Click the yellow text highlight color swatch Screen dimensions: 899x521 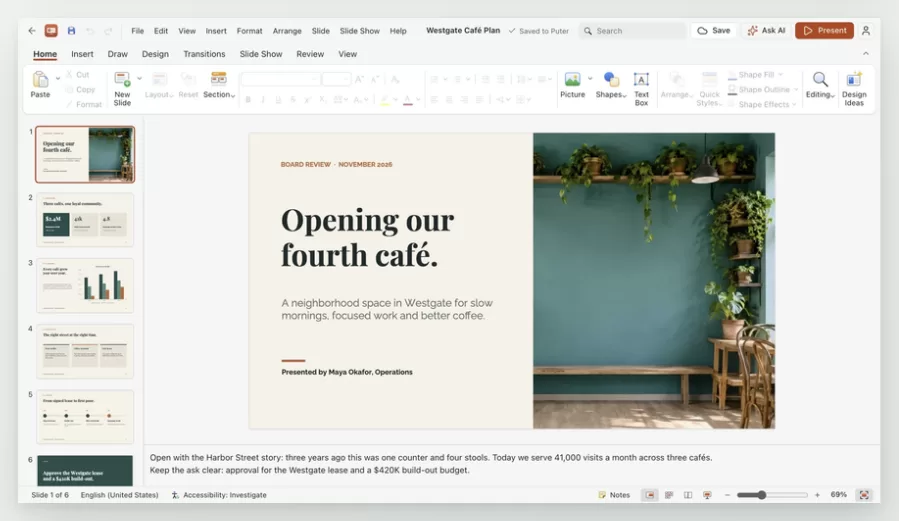pos(385,100)
